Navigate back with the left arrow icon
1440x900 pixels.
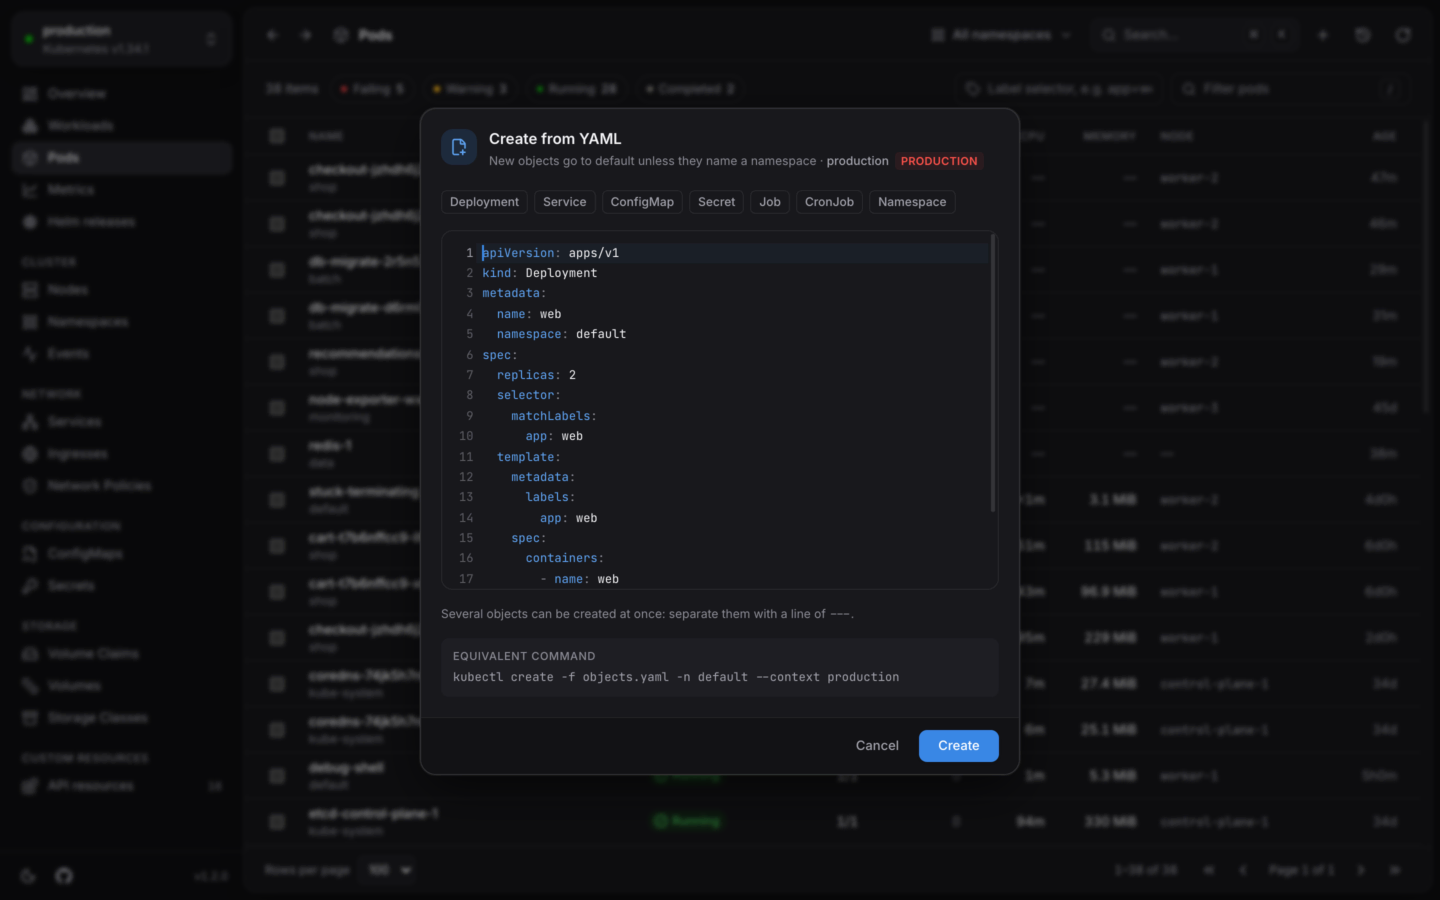tap(272, 35)
